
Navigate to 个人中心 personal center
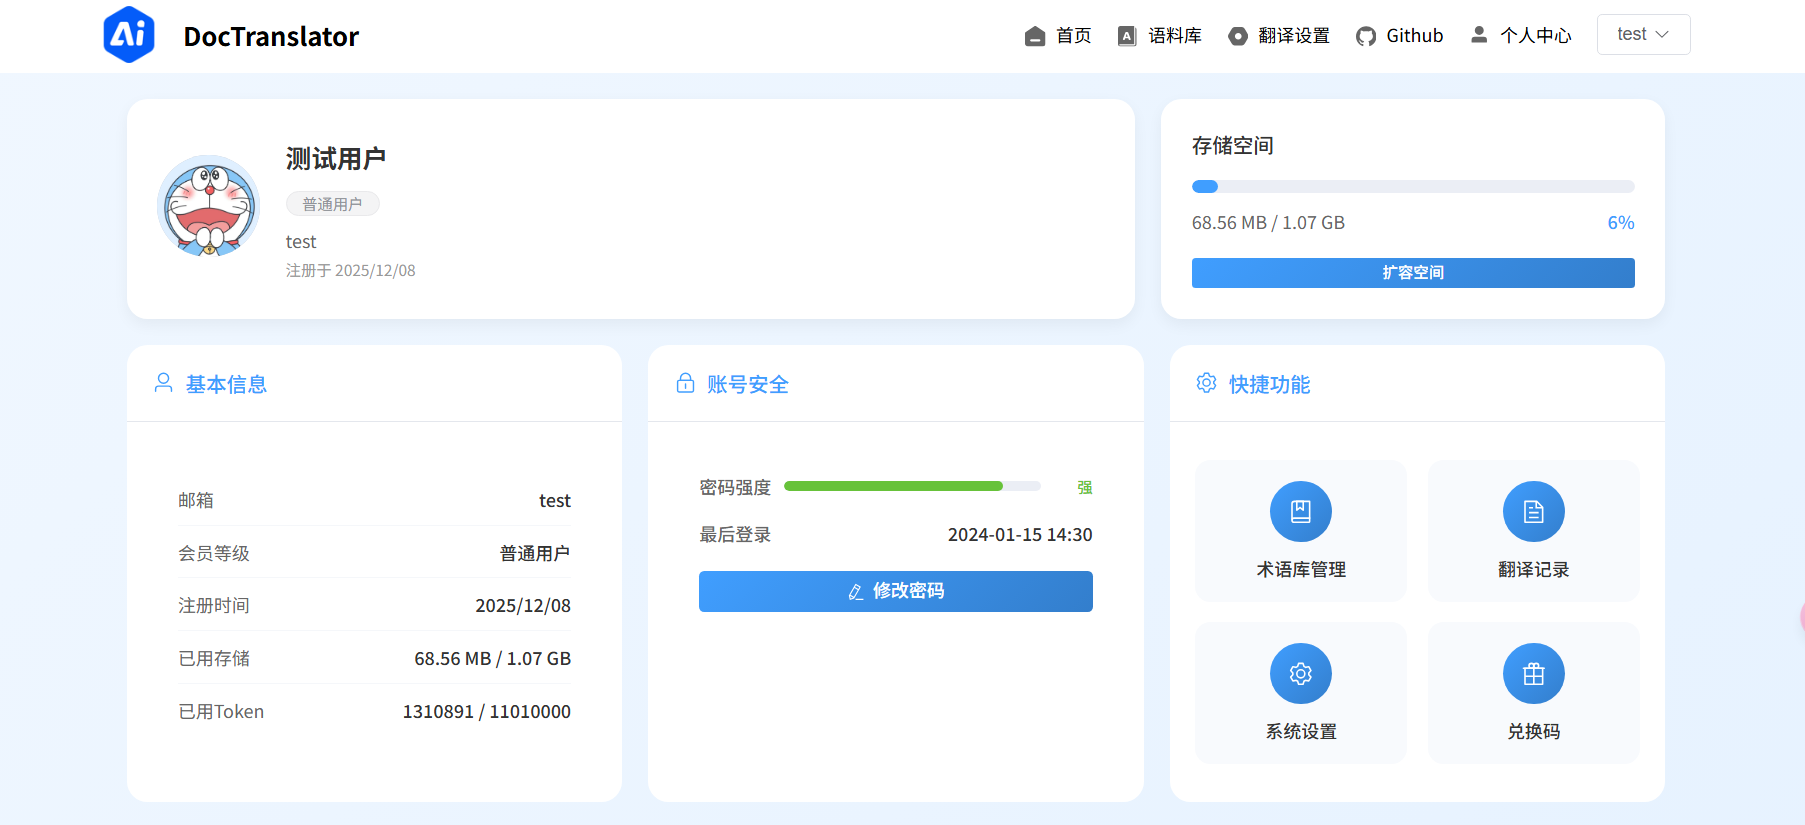[1521, 36]
